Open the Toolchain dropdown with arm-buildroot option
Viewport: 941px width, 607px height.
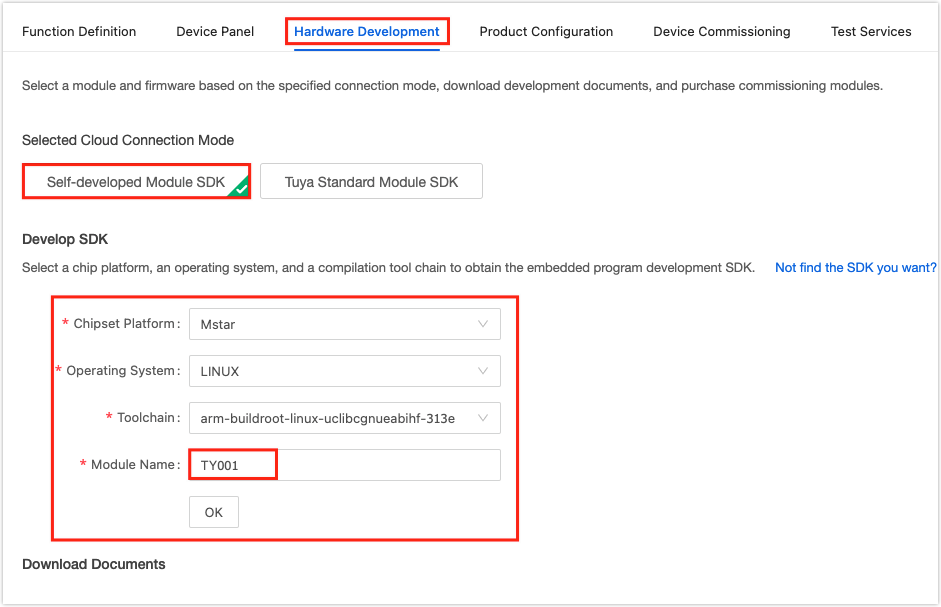[x=344, y=418]
